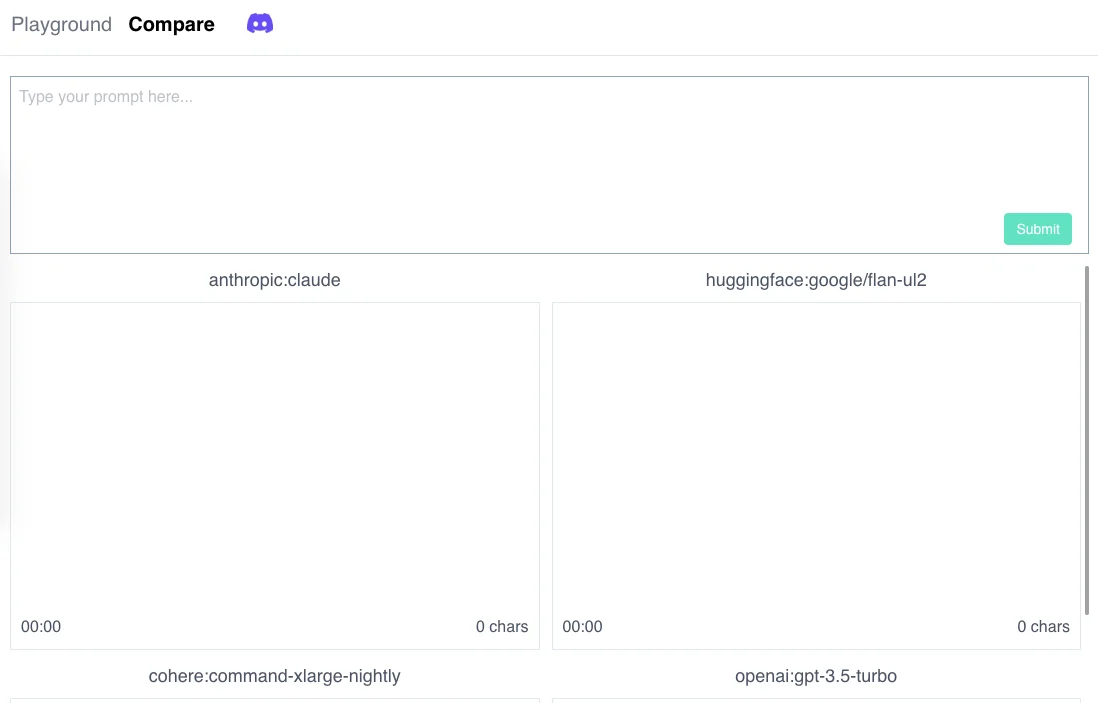This screenshot has height=703, width=1098.
Task: Click top edge of cohere output panel
Action: click(x=274, y=700)
